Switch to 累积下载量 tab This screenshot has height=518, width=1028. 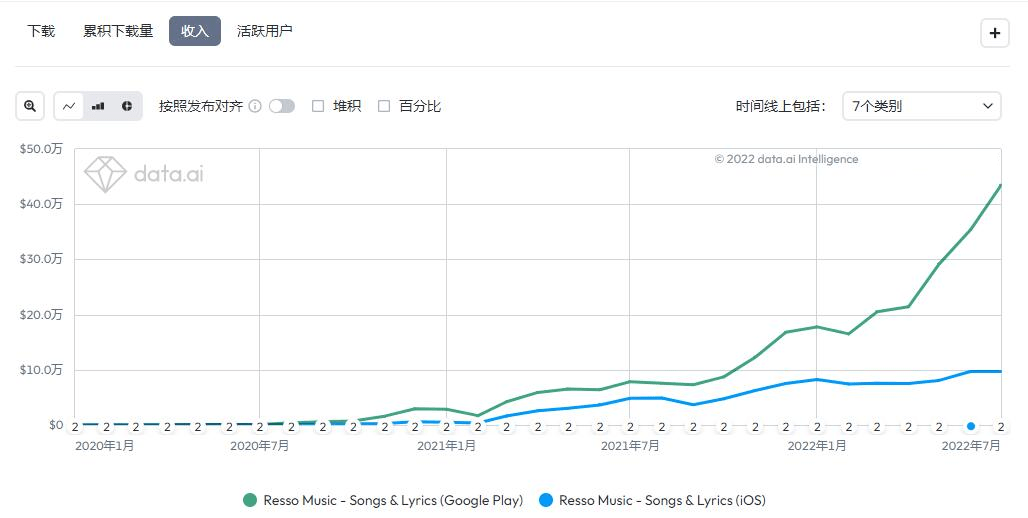tap(118, 31)
